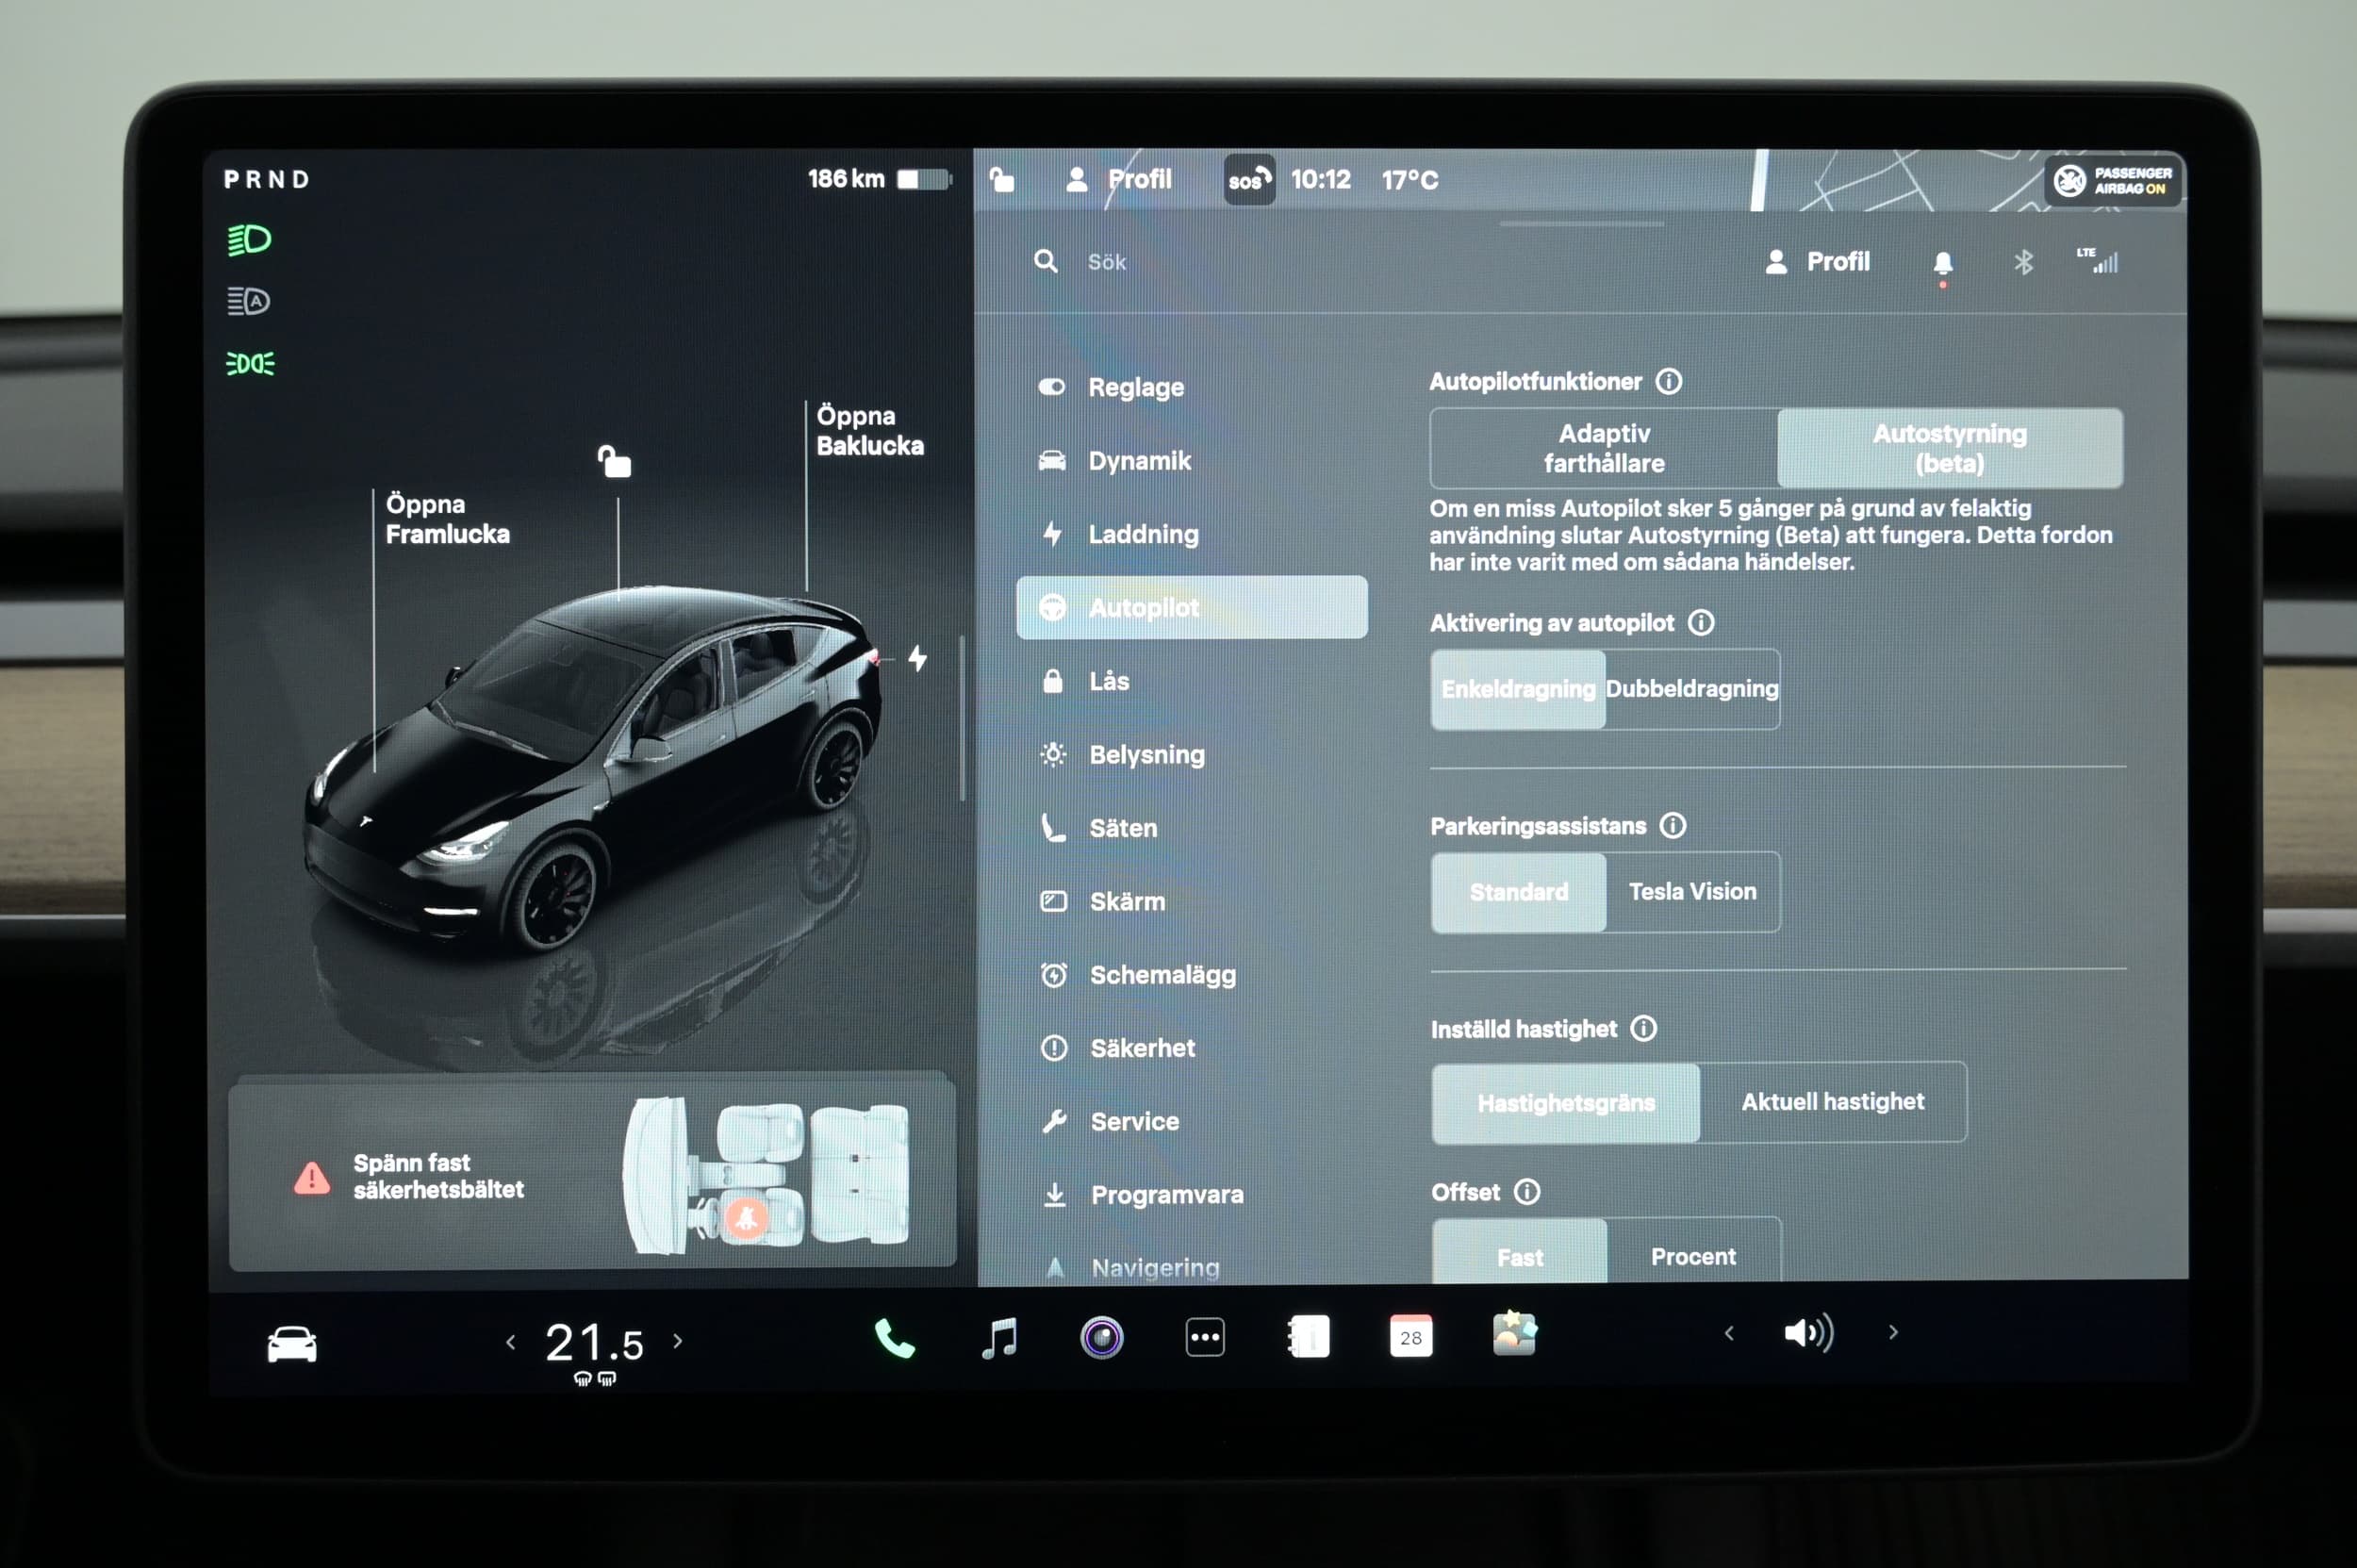Open the phone app icon

coord(894,1338)
